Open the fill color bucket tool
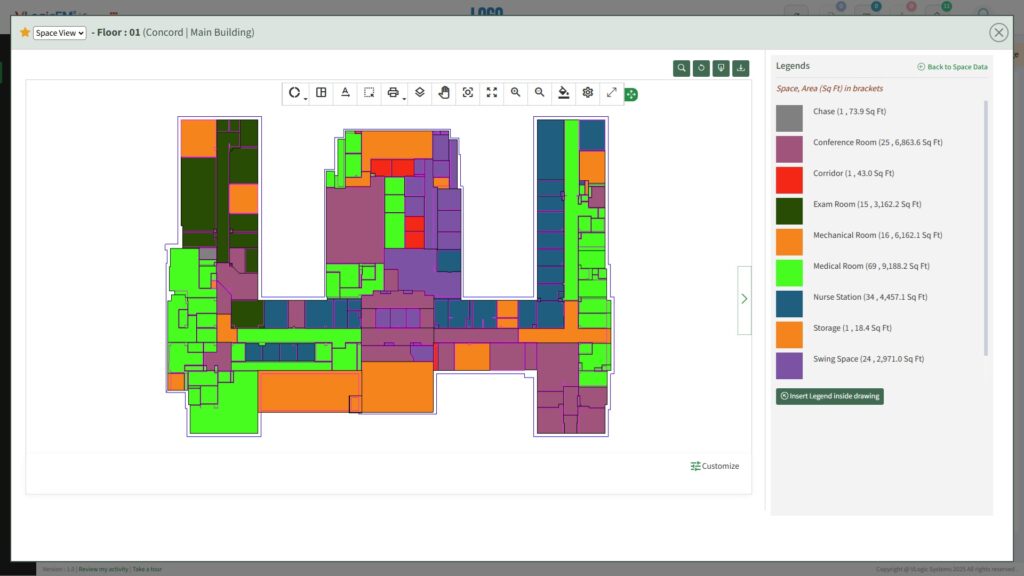 (564, 93)
